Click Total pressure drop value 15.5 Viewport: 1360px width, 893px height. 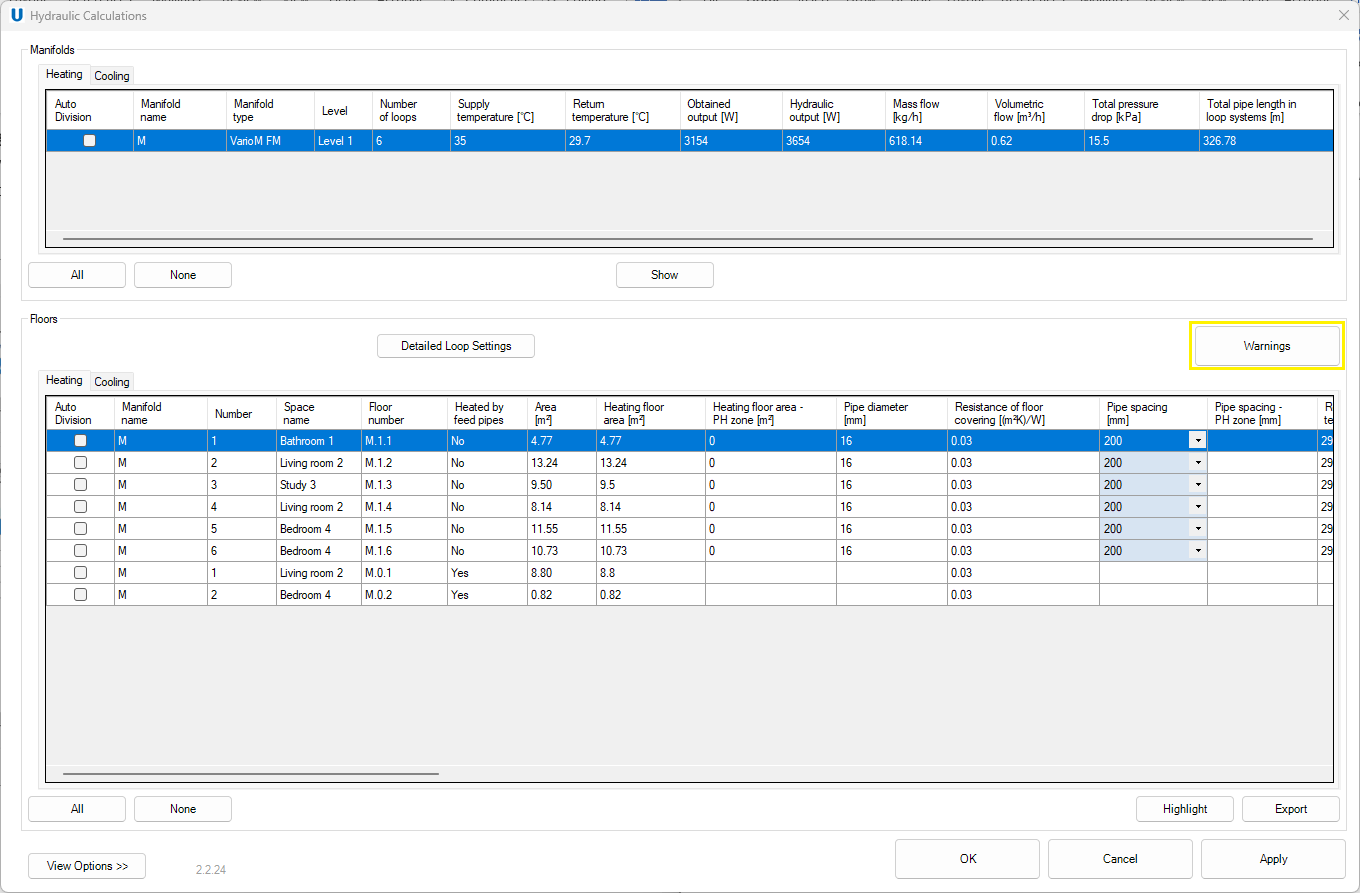[1142, 141]
